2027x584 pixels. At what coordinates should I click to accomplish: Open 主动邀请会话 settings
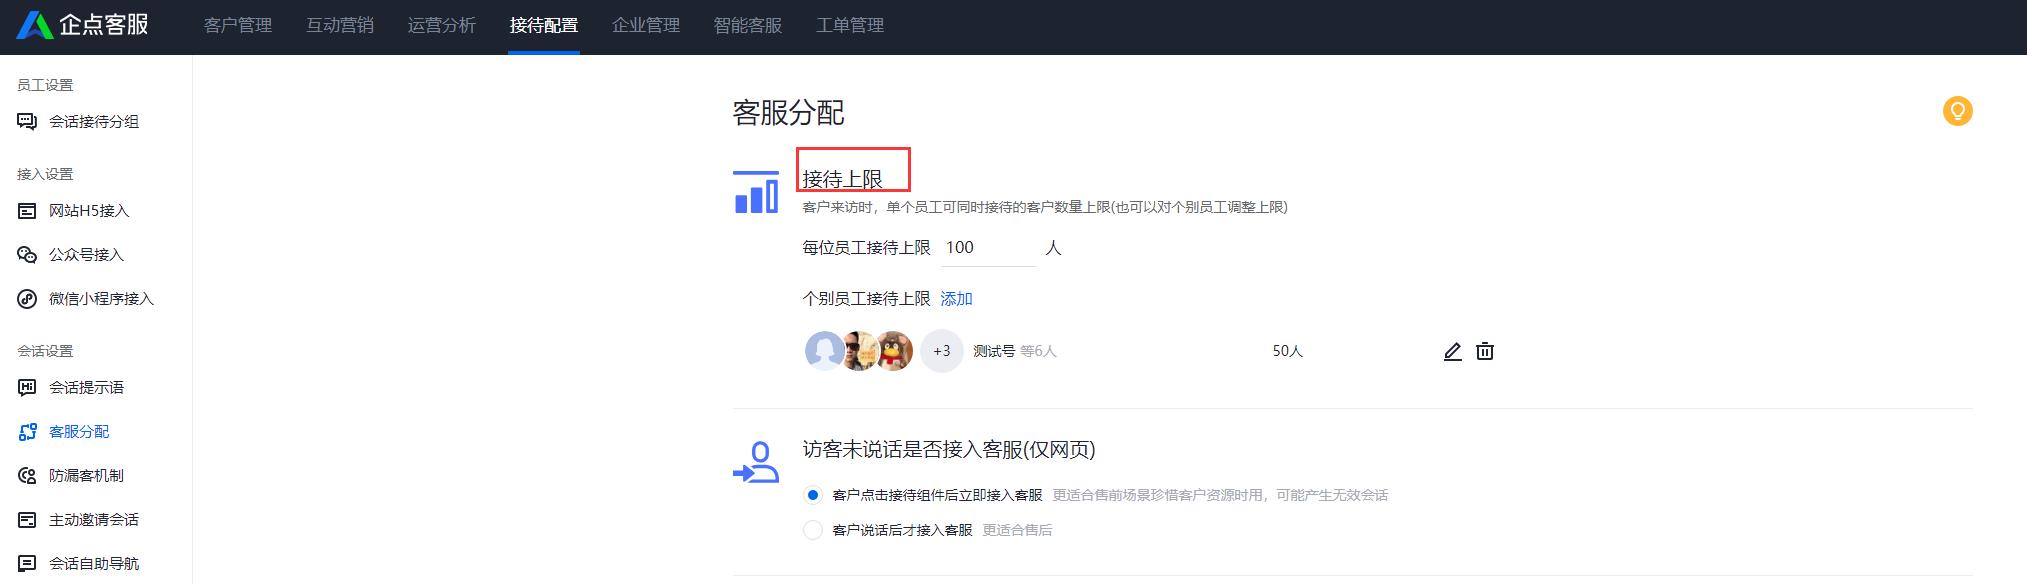click(x=94, y=520)
